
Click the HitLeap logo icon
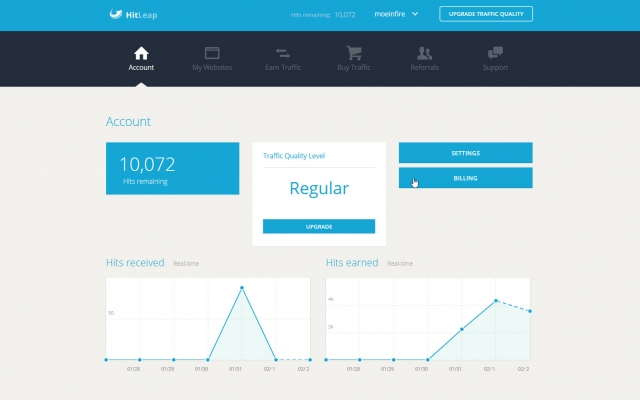point(116,14)
